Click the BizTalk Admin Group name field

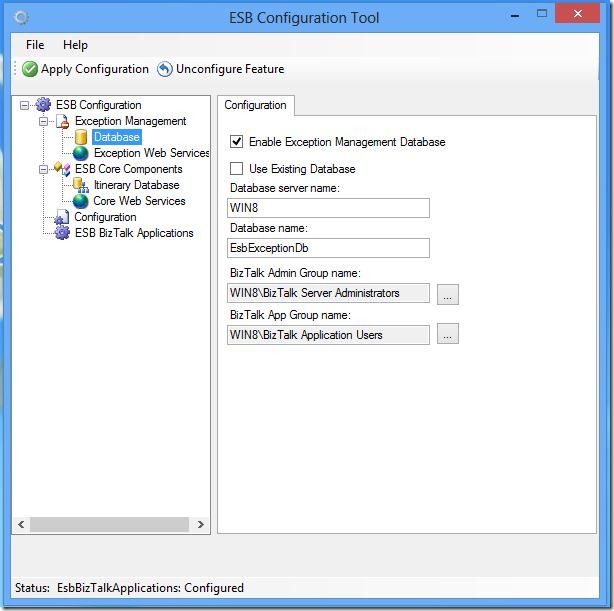coord(328,293)
